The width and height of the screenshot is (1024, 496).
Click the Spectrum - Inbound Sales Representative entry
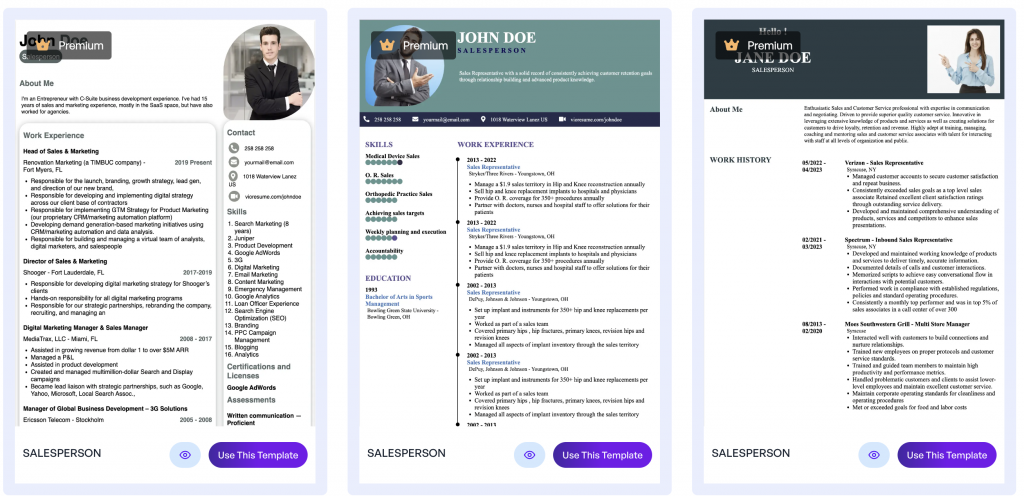tap(899, 240)
